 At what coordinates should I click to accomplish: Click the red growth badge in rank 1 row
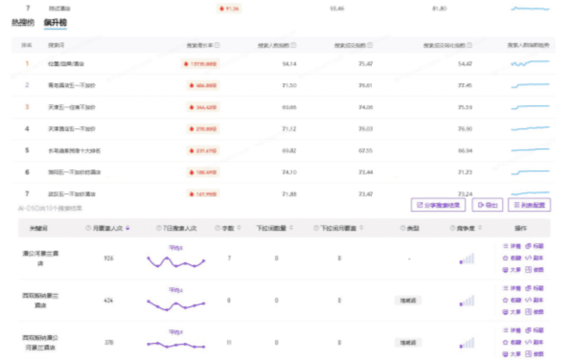coord(200,64)
